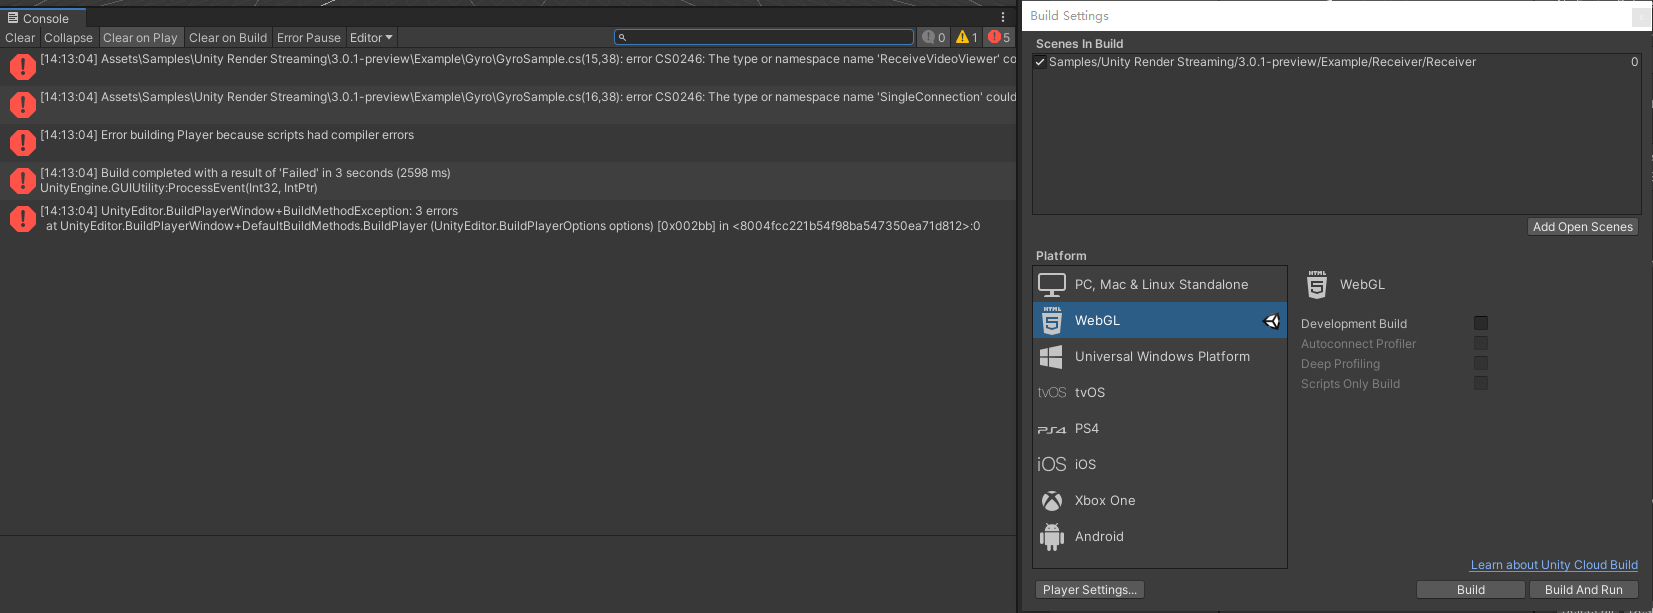The width and height of the screenshot is (1653, 613).
Task: Click the large iOS logo icon
Action: click(1052, 464)
